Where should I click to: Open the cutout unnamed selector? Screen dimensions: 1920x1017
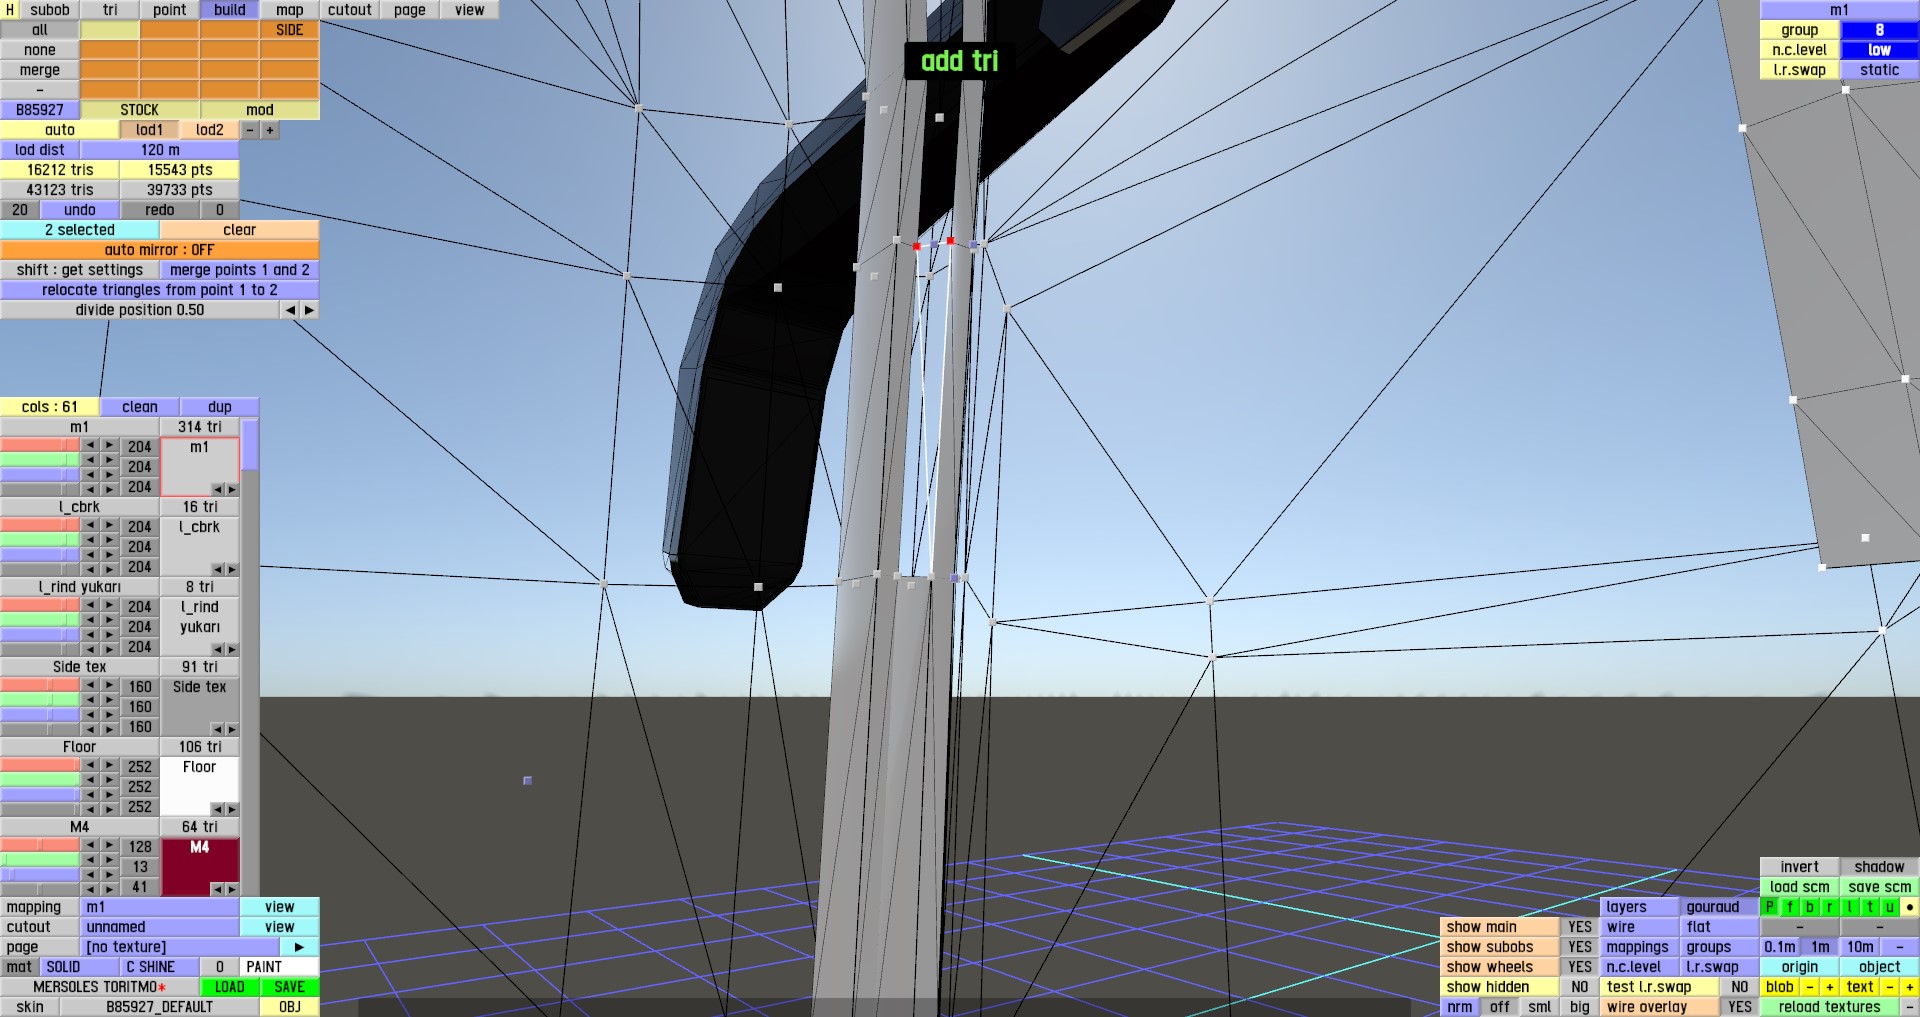pyautogui.click(x=160, y=927)
